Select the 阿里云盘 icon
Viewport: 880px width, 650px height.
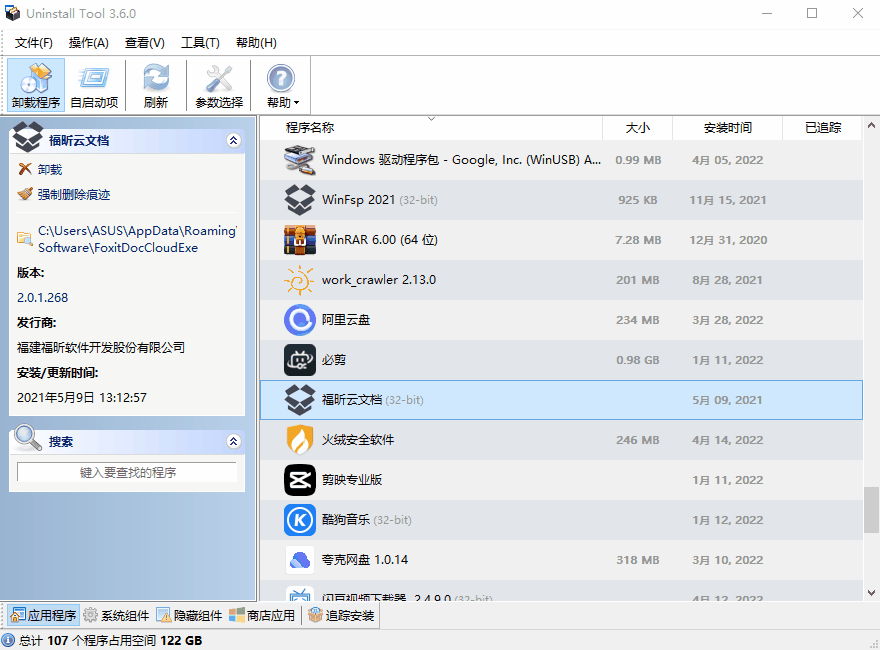[299, 320]
